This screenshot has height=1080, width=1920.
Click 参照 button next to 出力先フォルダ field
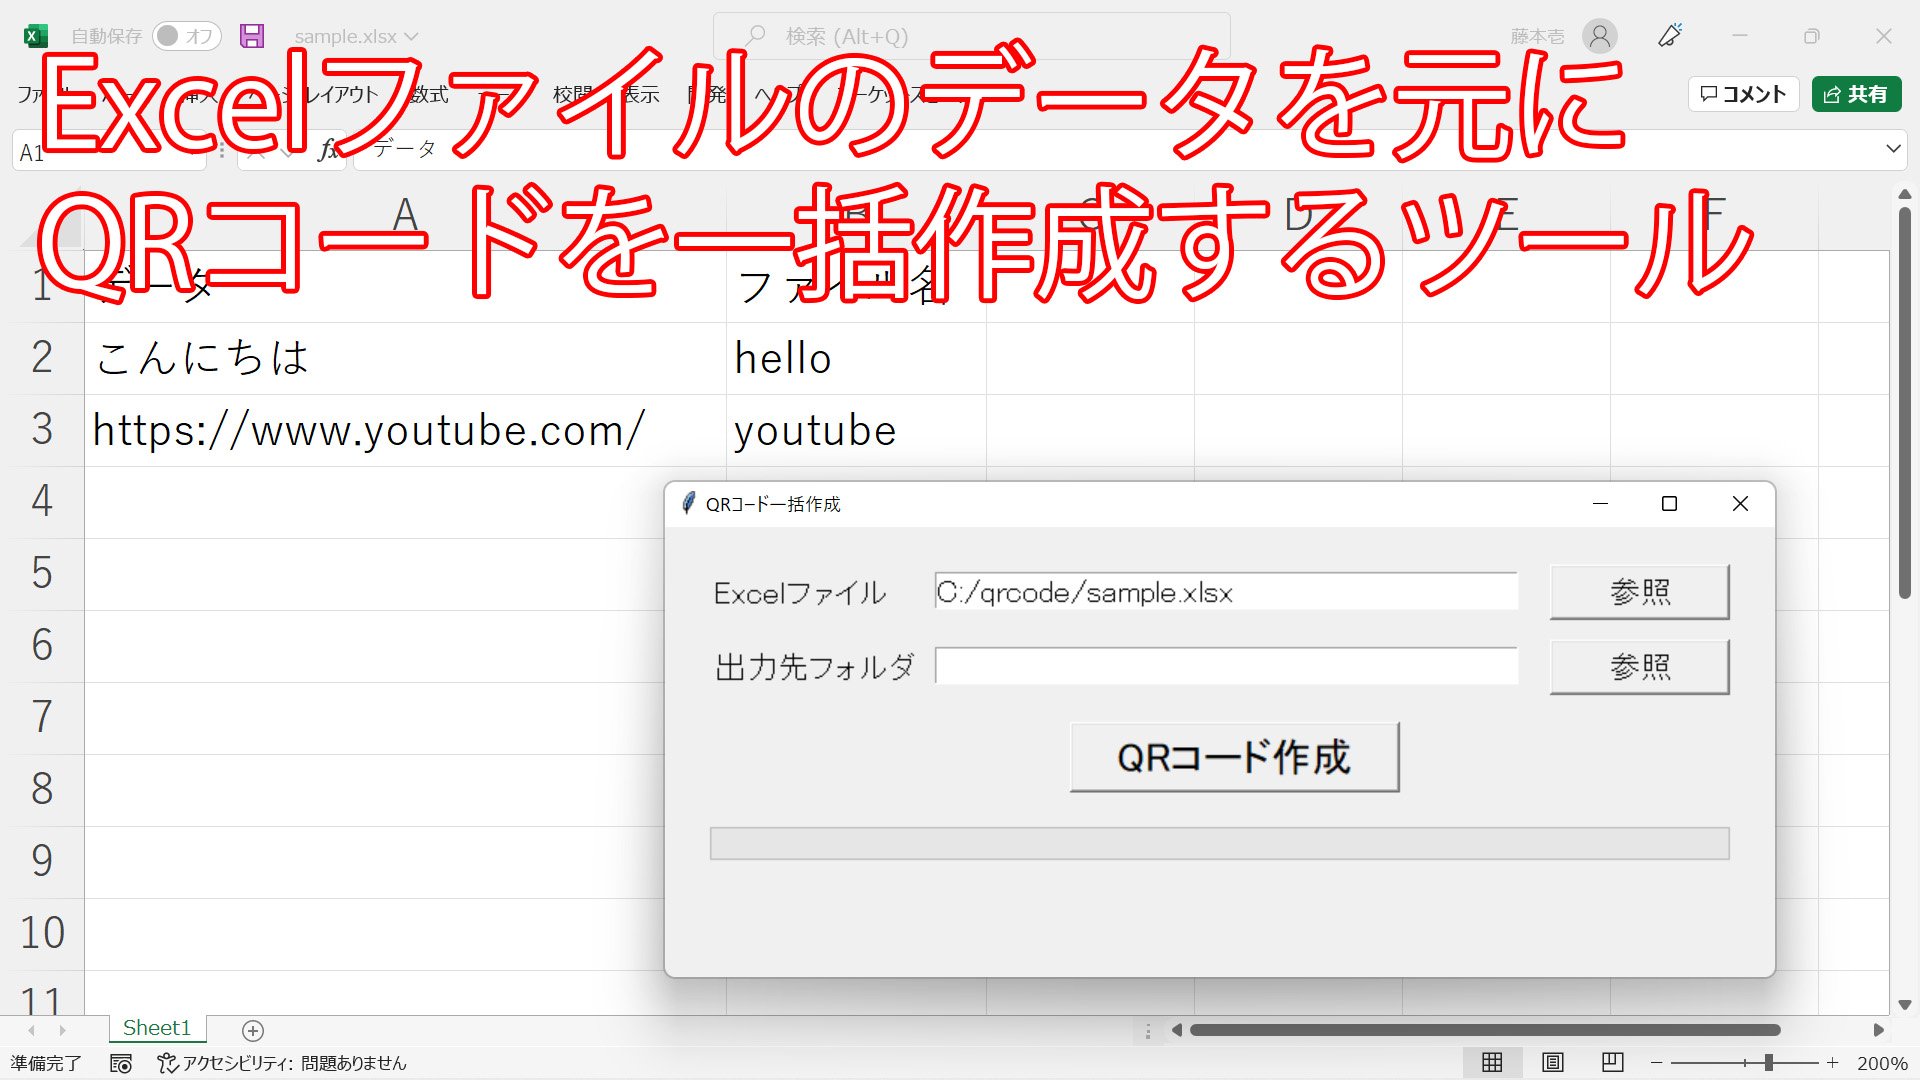1640,667
